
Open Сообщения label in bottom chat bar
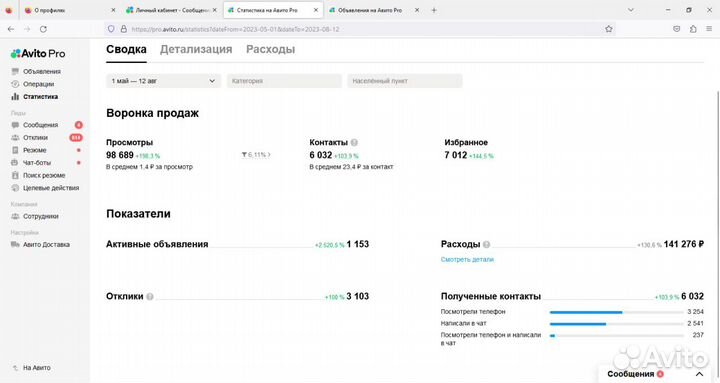tap(630, 374)
